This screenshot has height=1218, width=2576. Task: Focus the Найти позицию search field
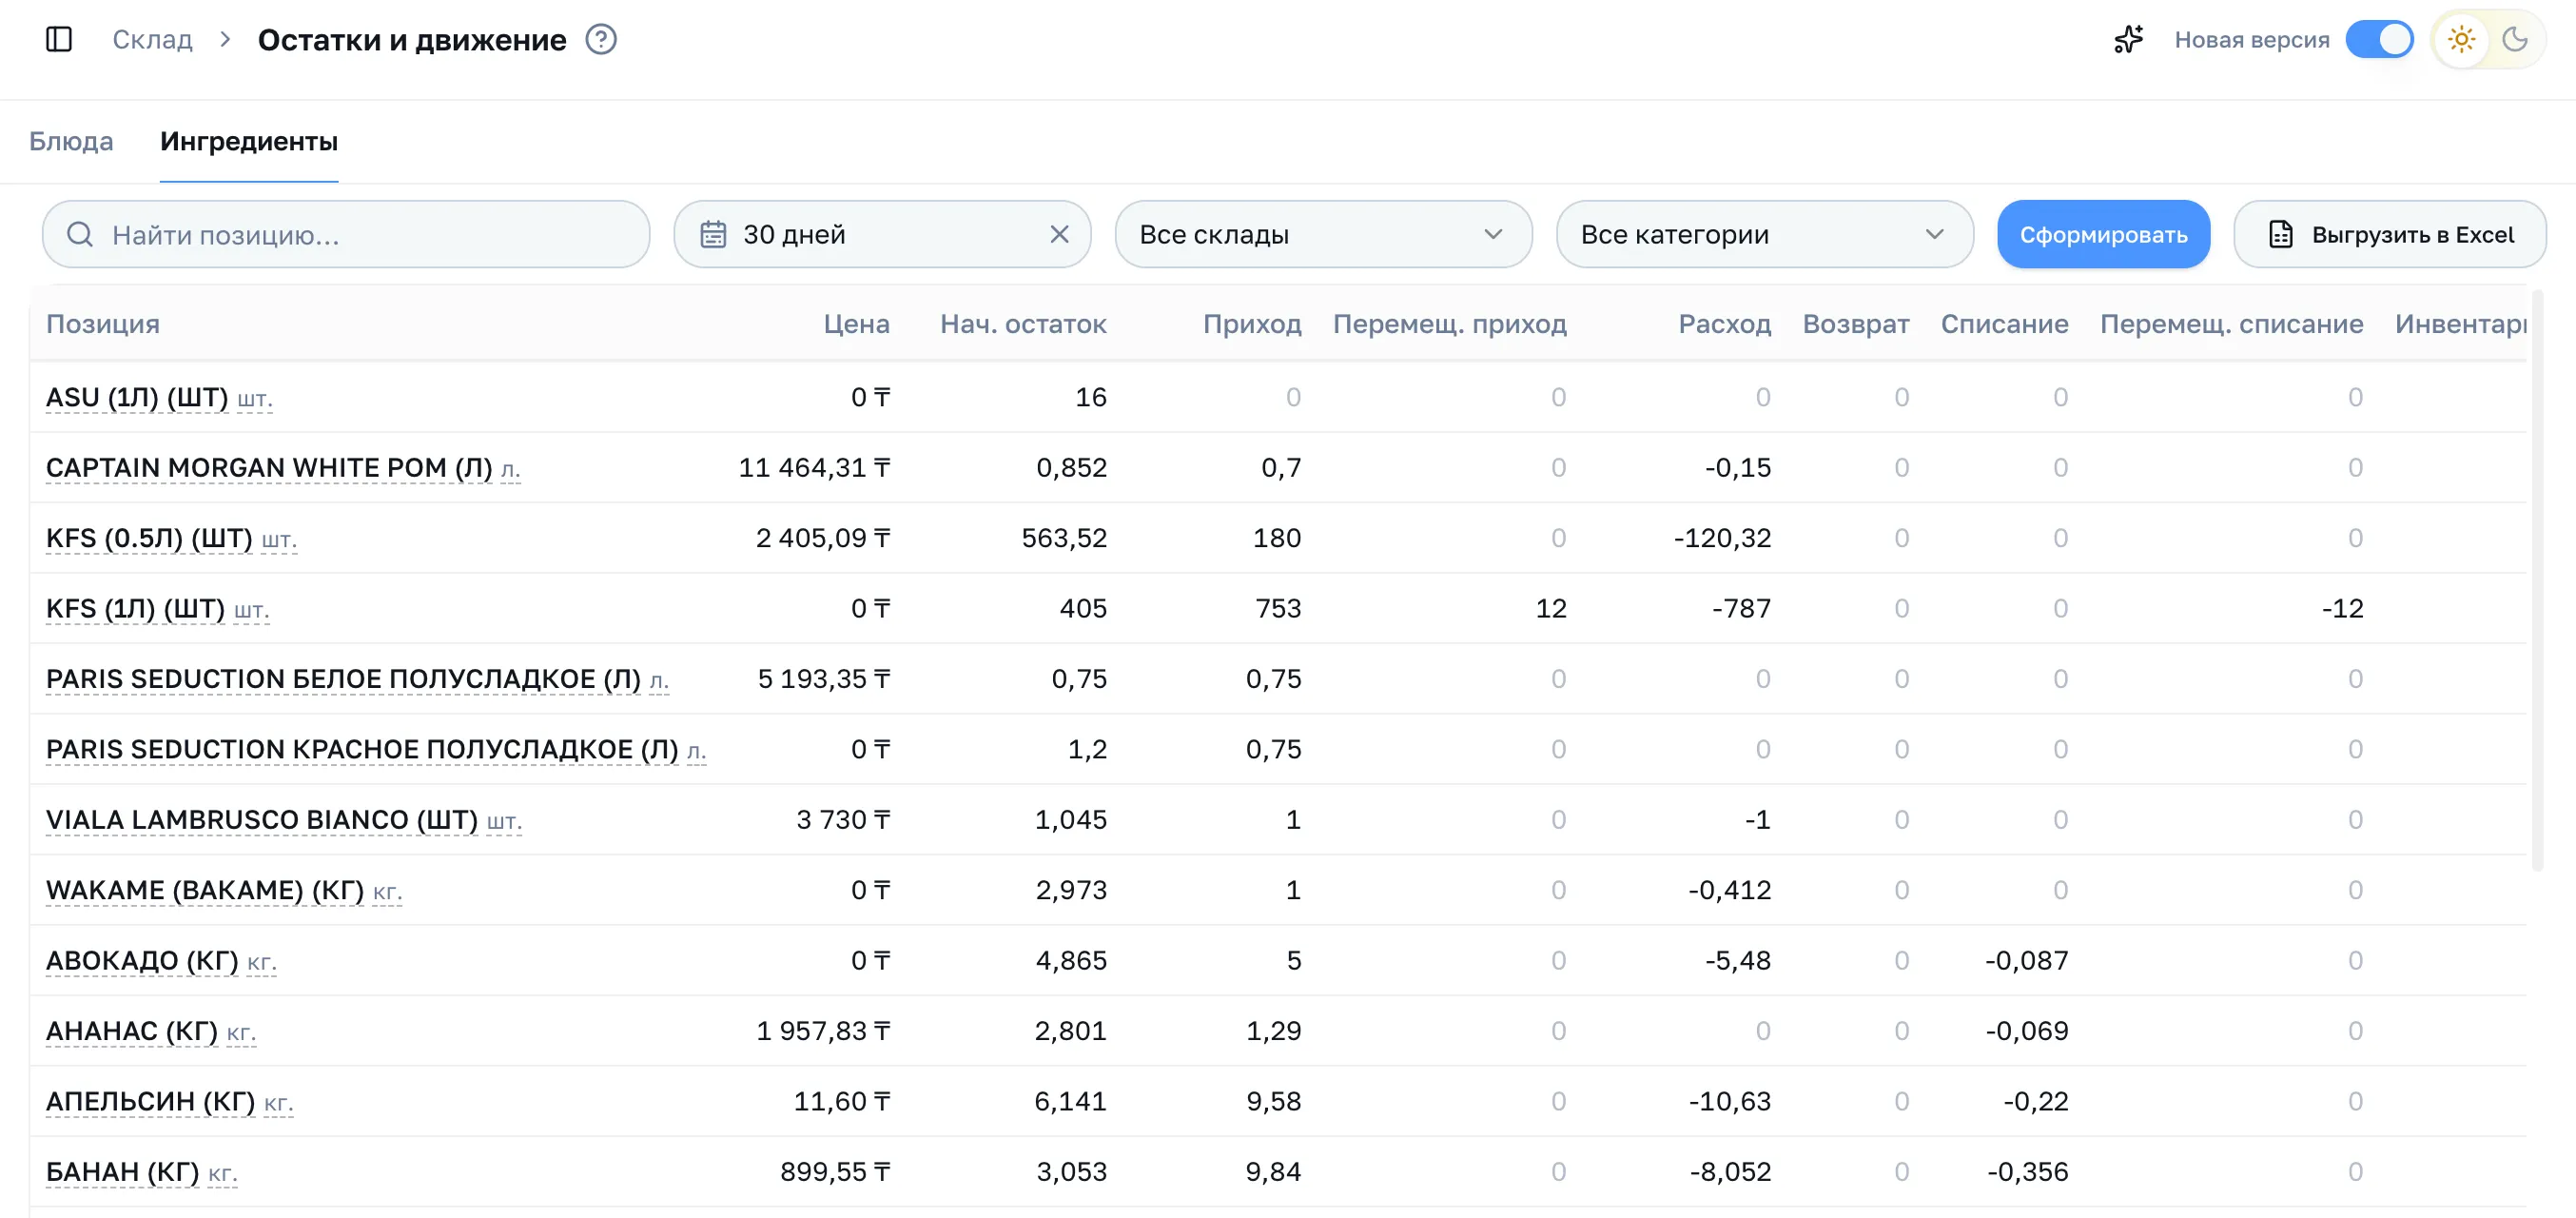[346, 234]
